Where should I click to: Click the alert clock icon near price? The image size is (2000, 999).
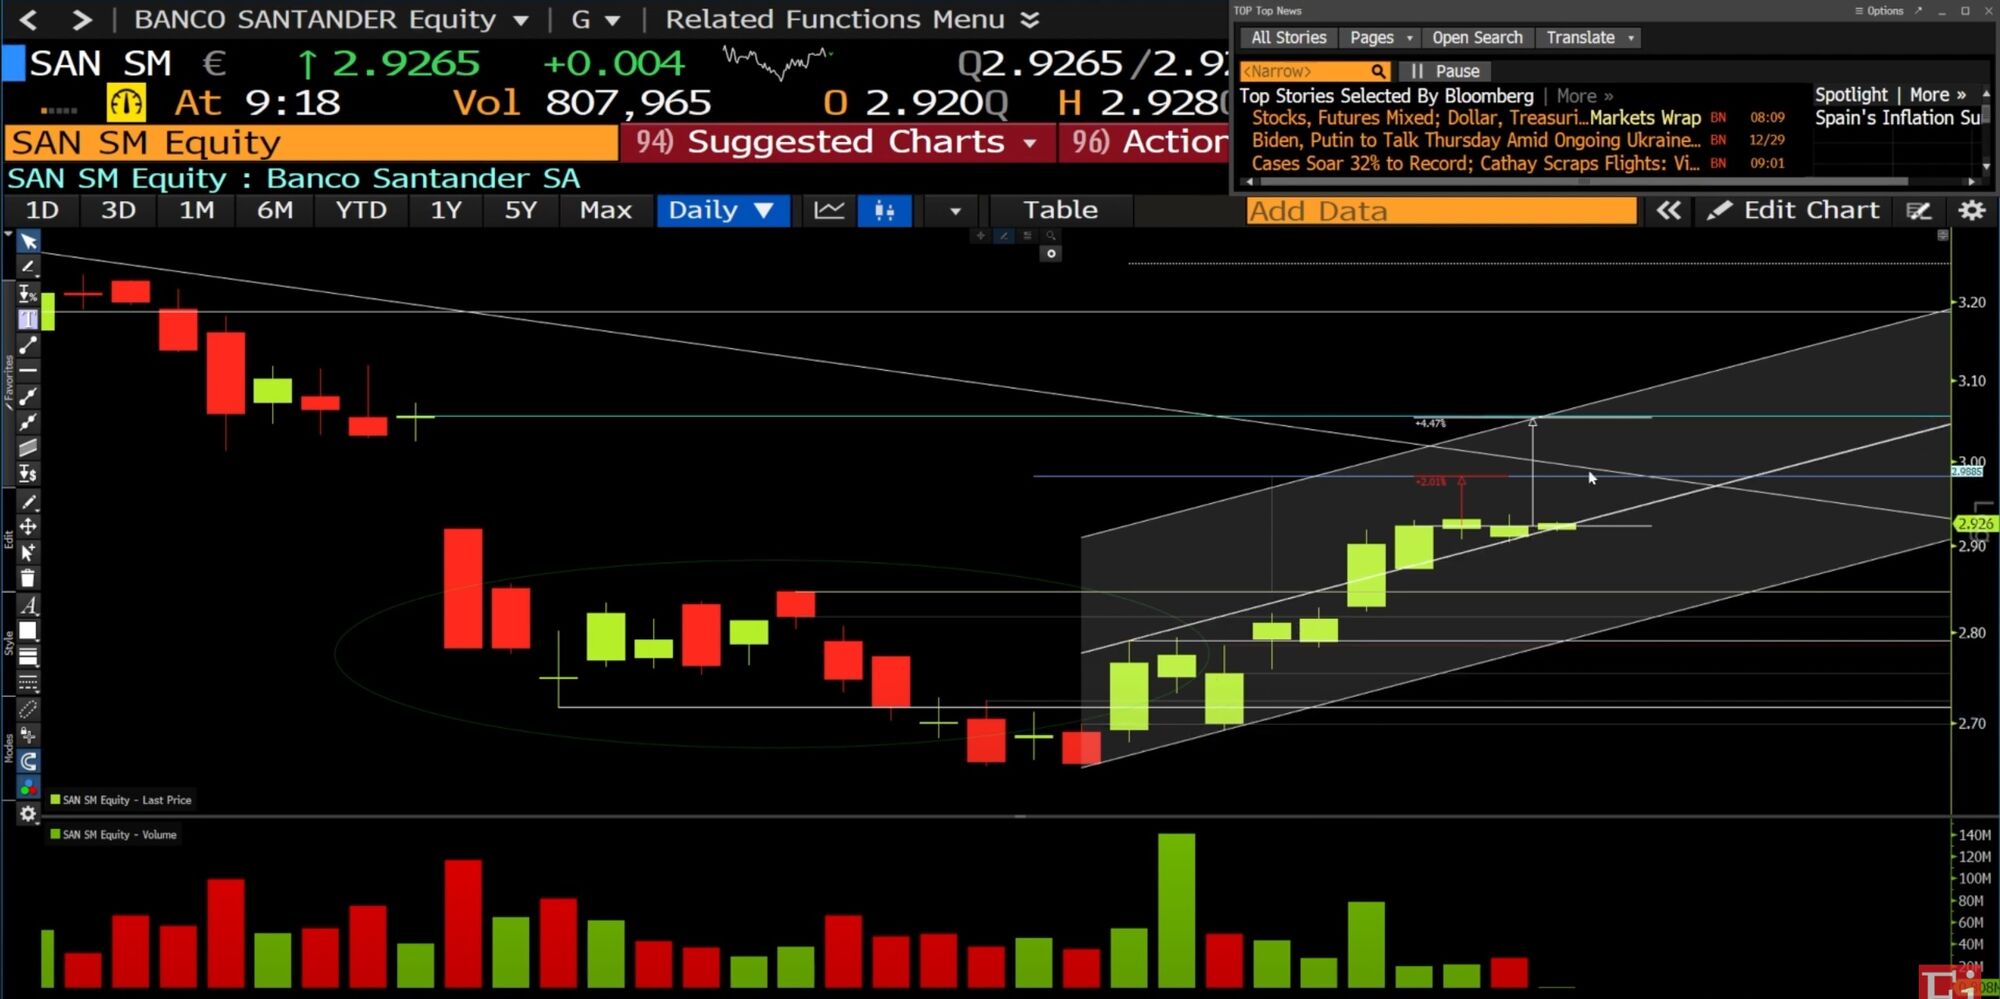pyautogui.click(x=126, y=103)
